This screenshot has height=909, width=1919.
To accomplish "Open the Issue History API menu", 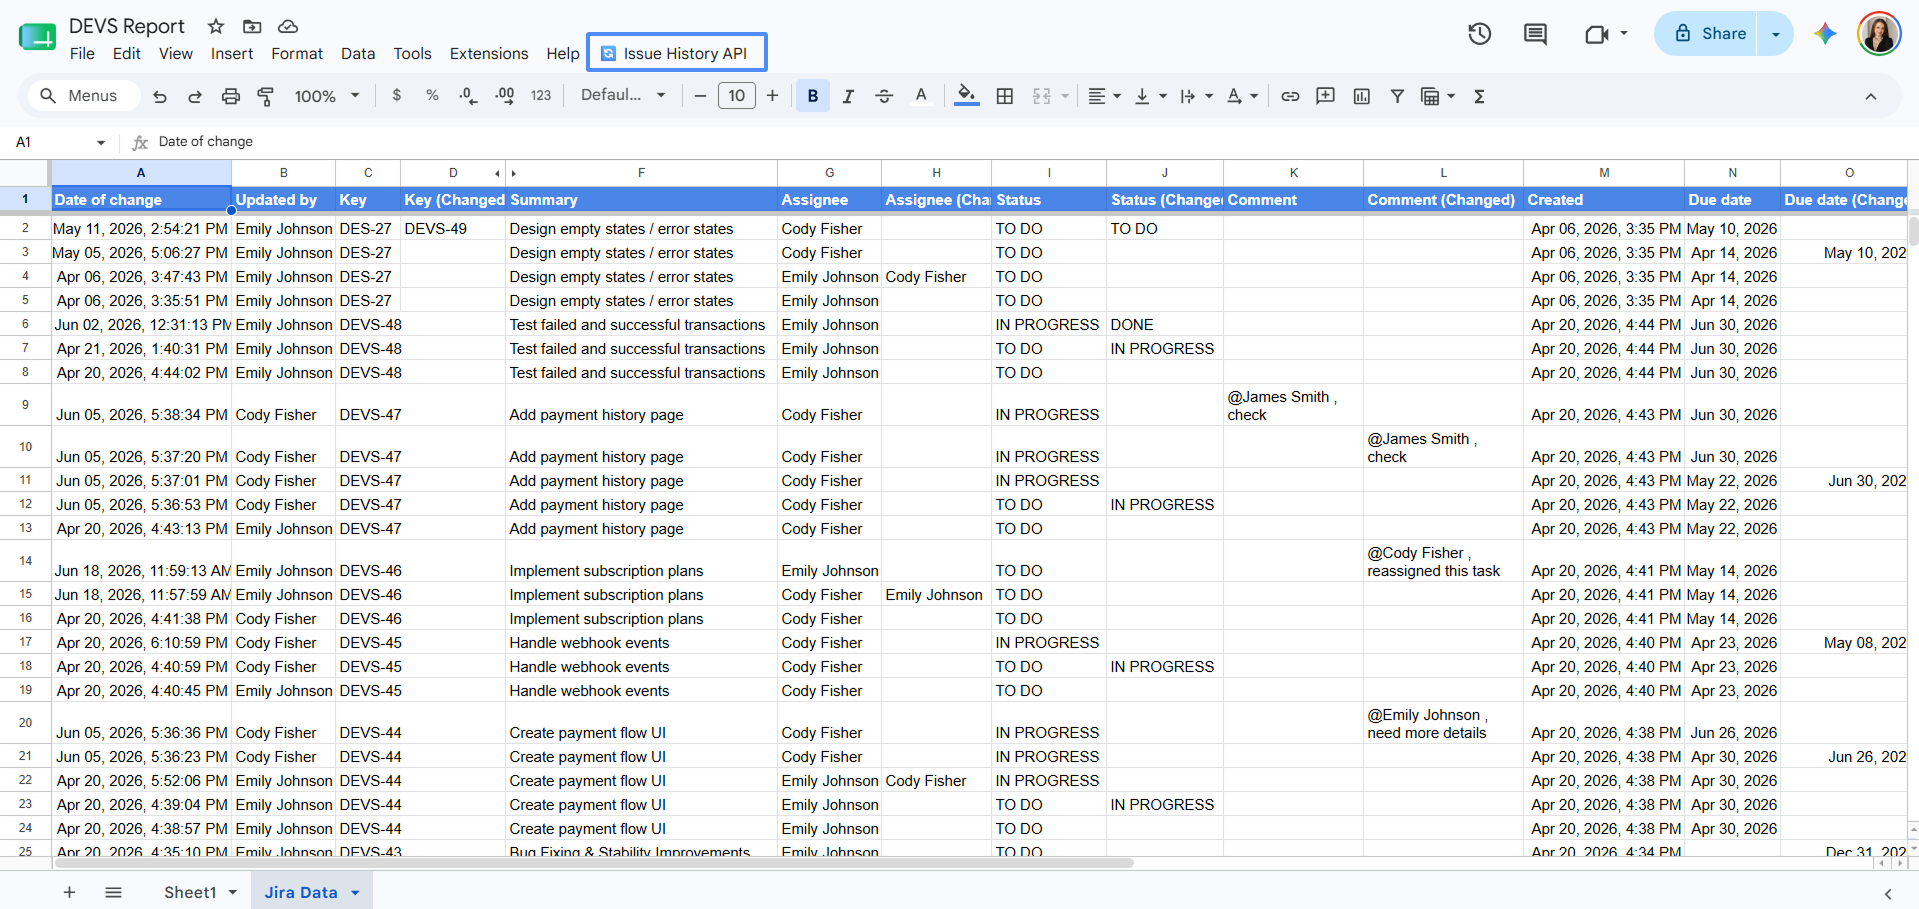I will coord(677,53).
